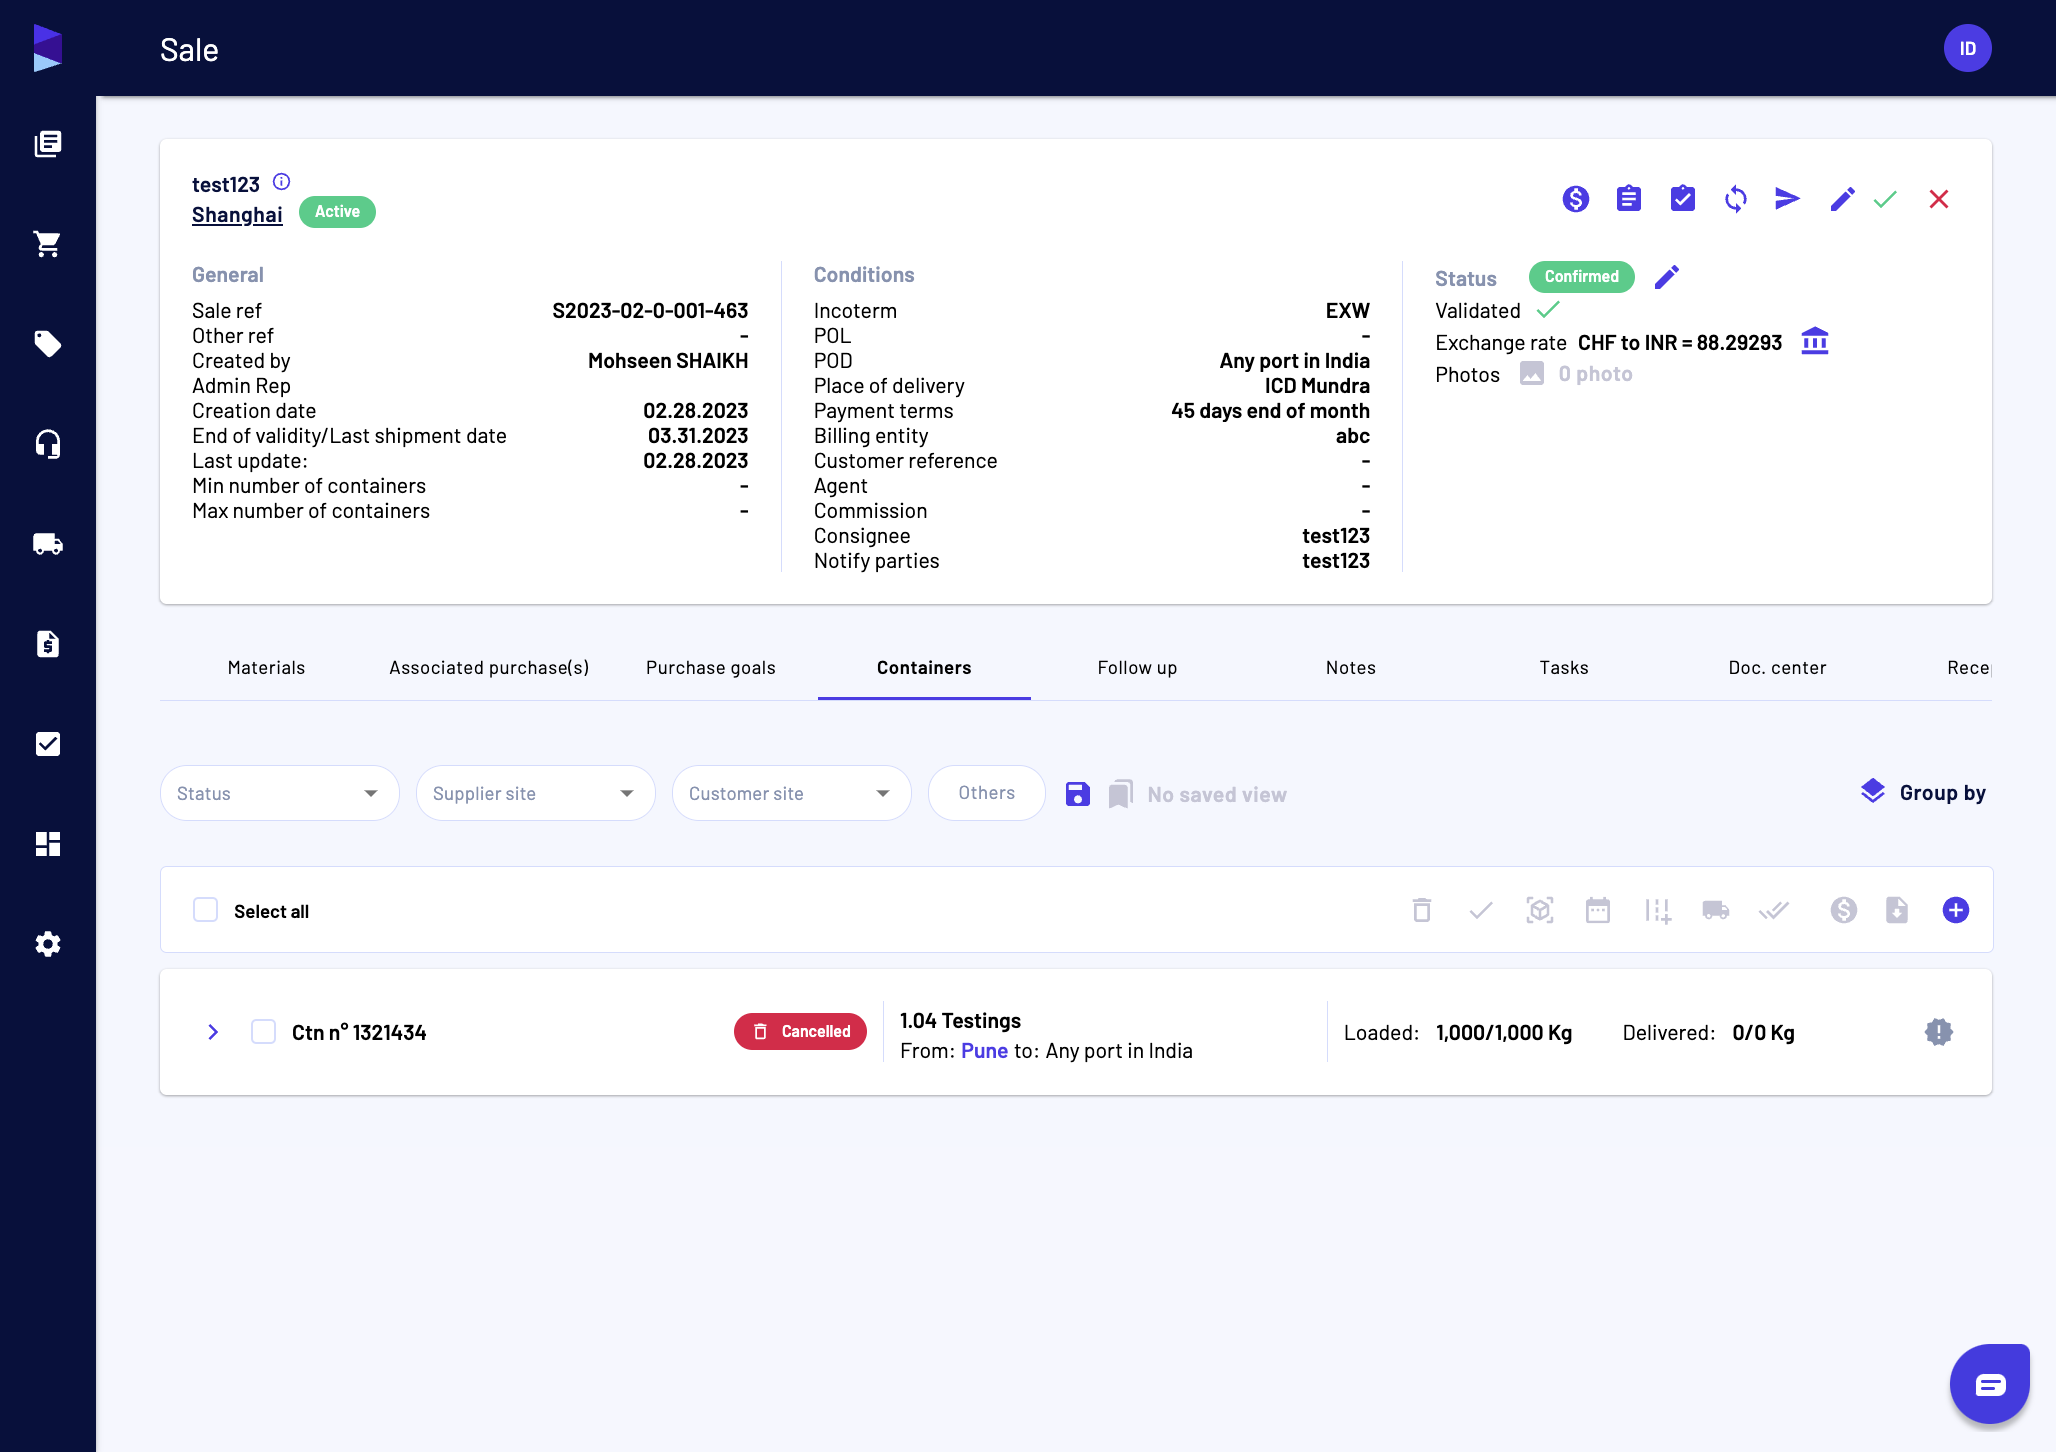Switch to the Notes tab
Screen dimensions: 2056x1452
coord(1351,668)
